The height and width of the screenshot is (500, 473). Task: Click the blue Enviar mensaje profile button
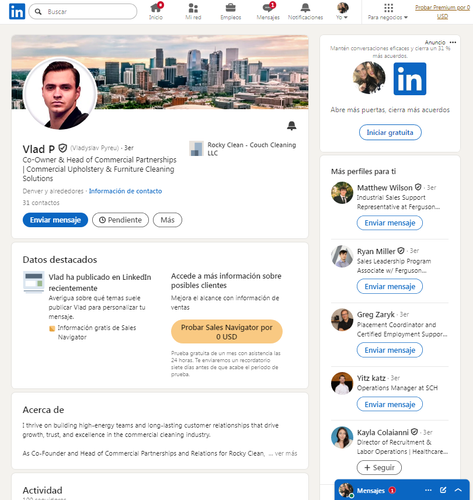55,220
